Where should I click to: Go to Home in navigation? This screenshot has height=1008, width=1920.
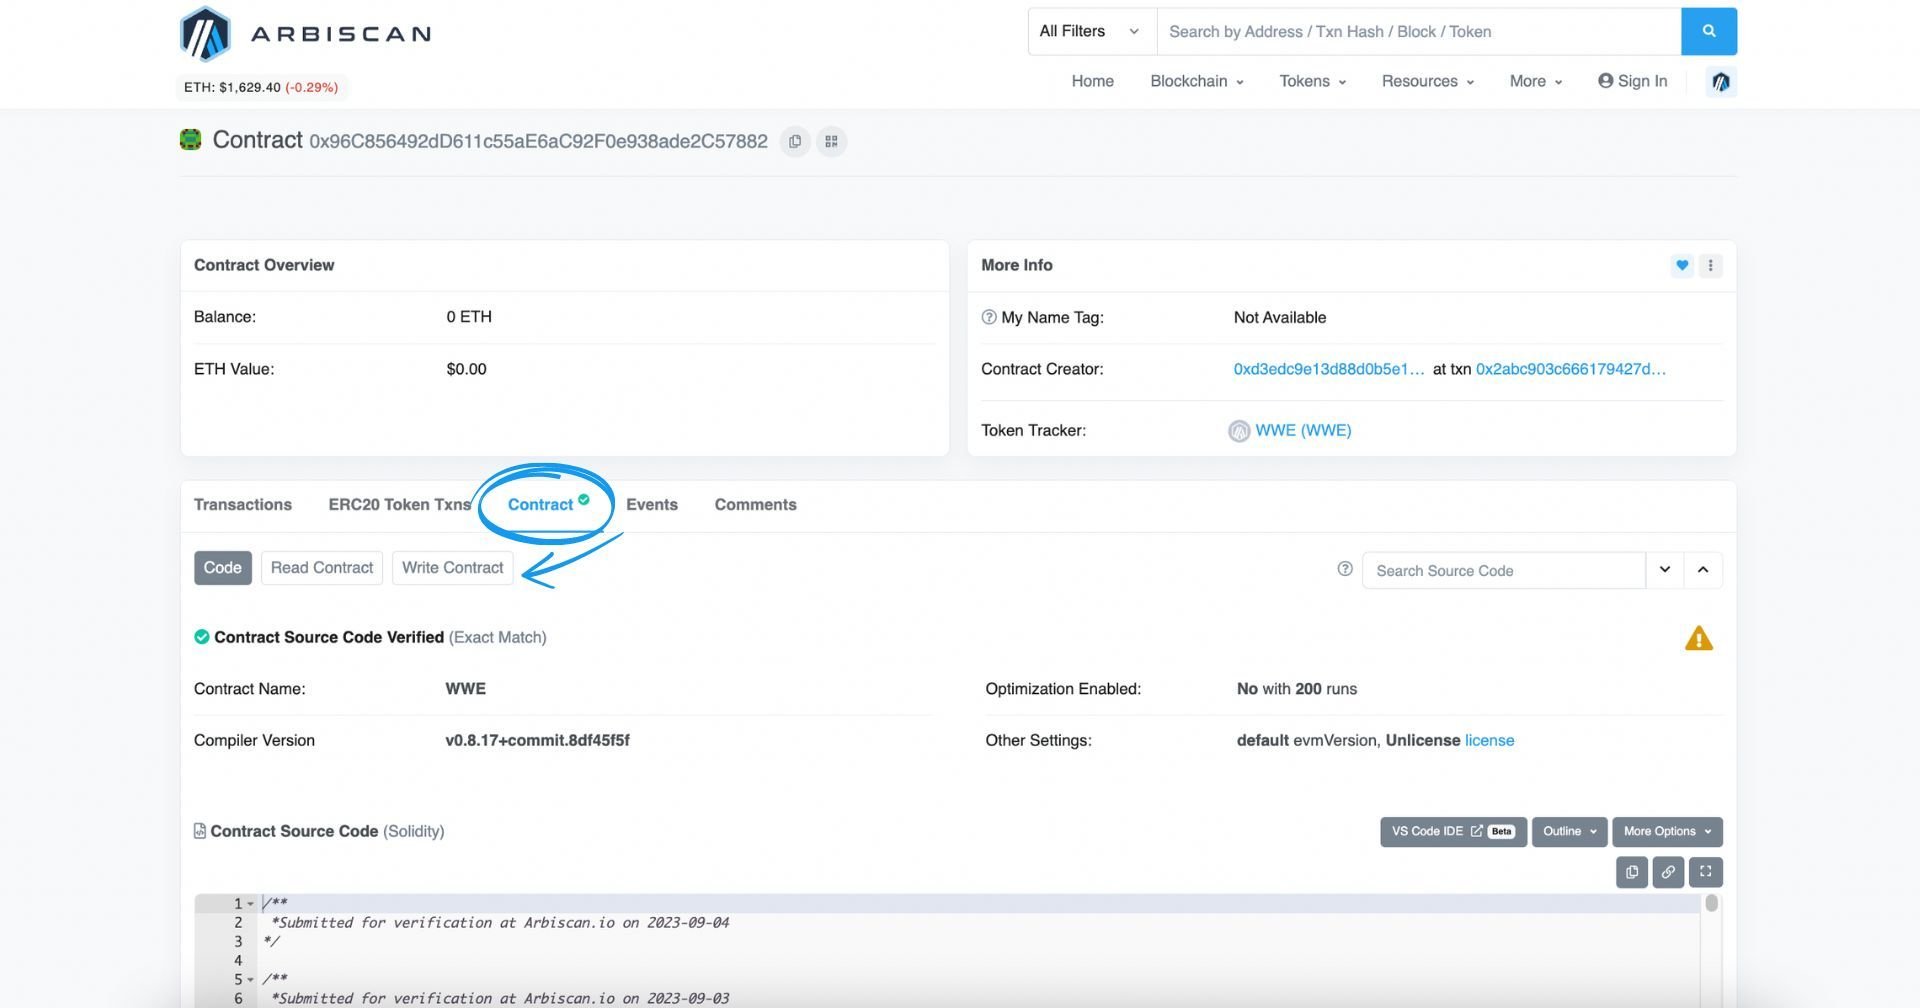point(1092,81)
